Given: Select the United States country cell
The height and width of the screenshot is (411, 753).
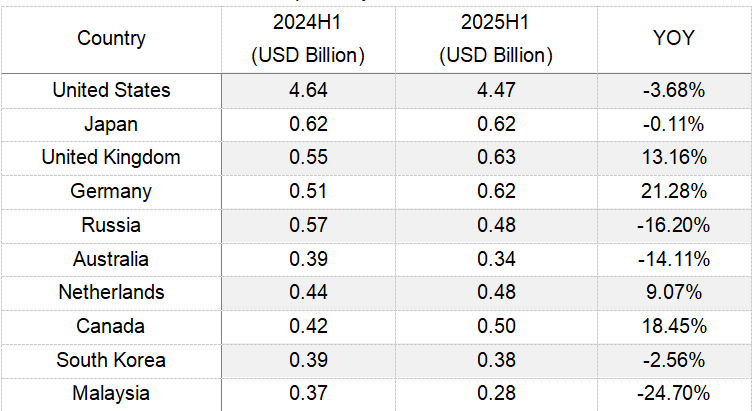Looking at the screenshot, I should click(x=111, y=90).
